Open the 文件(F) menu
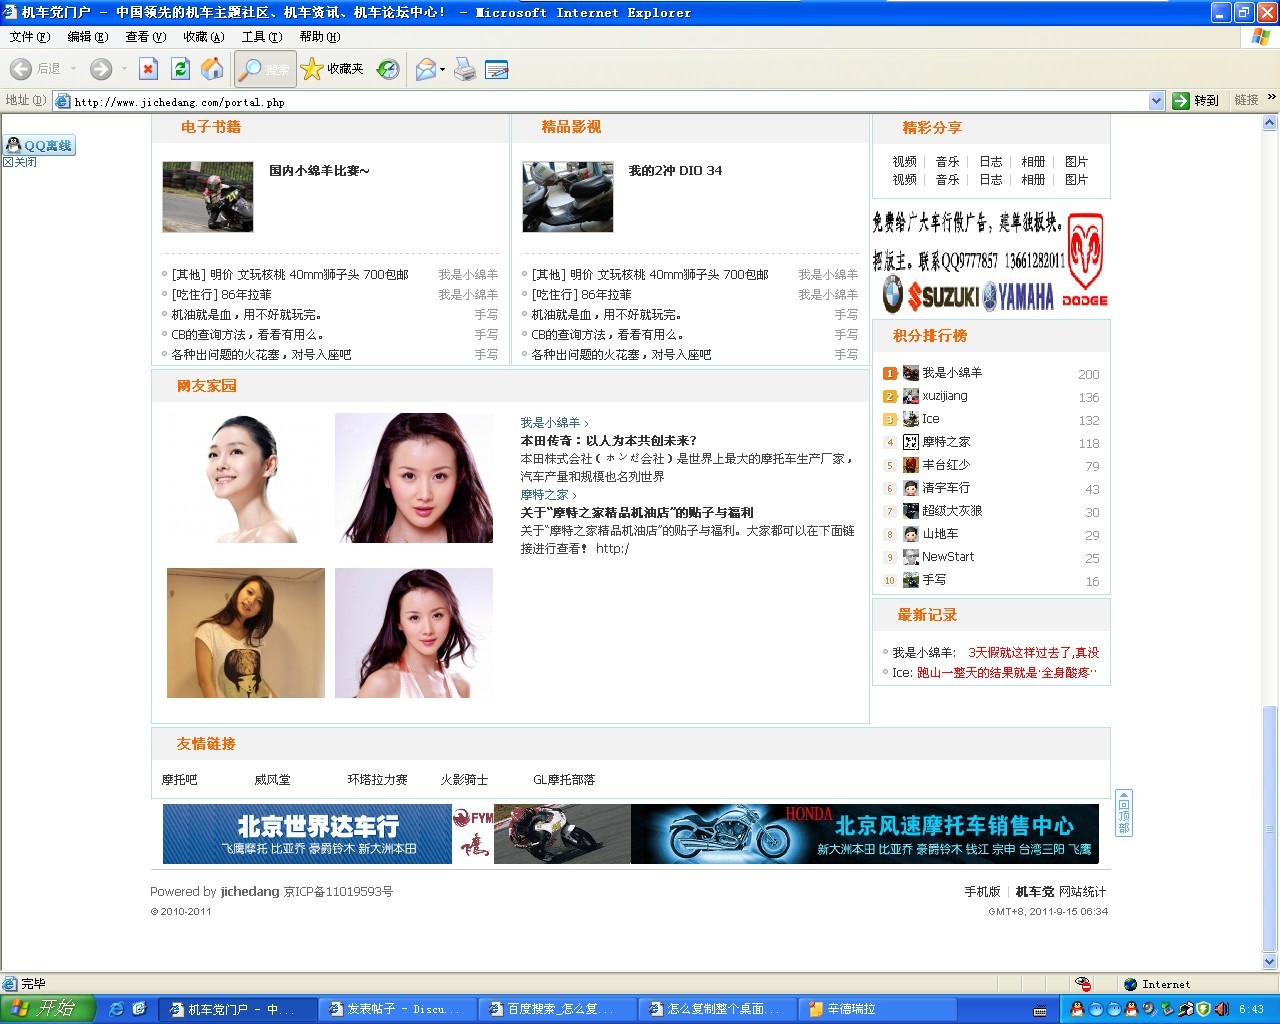 click(x=30, y=37)
